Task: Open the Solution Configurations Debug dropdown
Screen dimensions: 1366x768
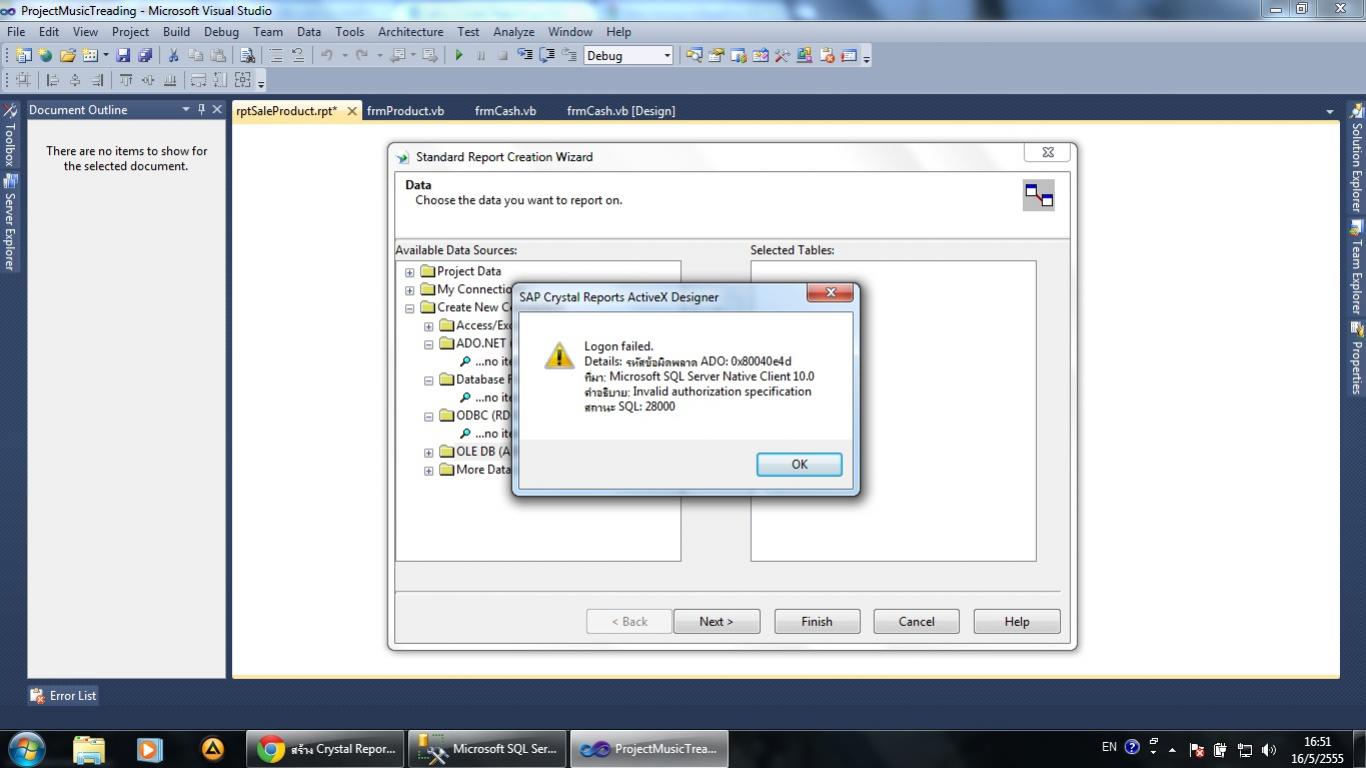Action: [668, 56]
